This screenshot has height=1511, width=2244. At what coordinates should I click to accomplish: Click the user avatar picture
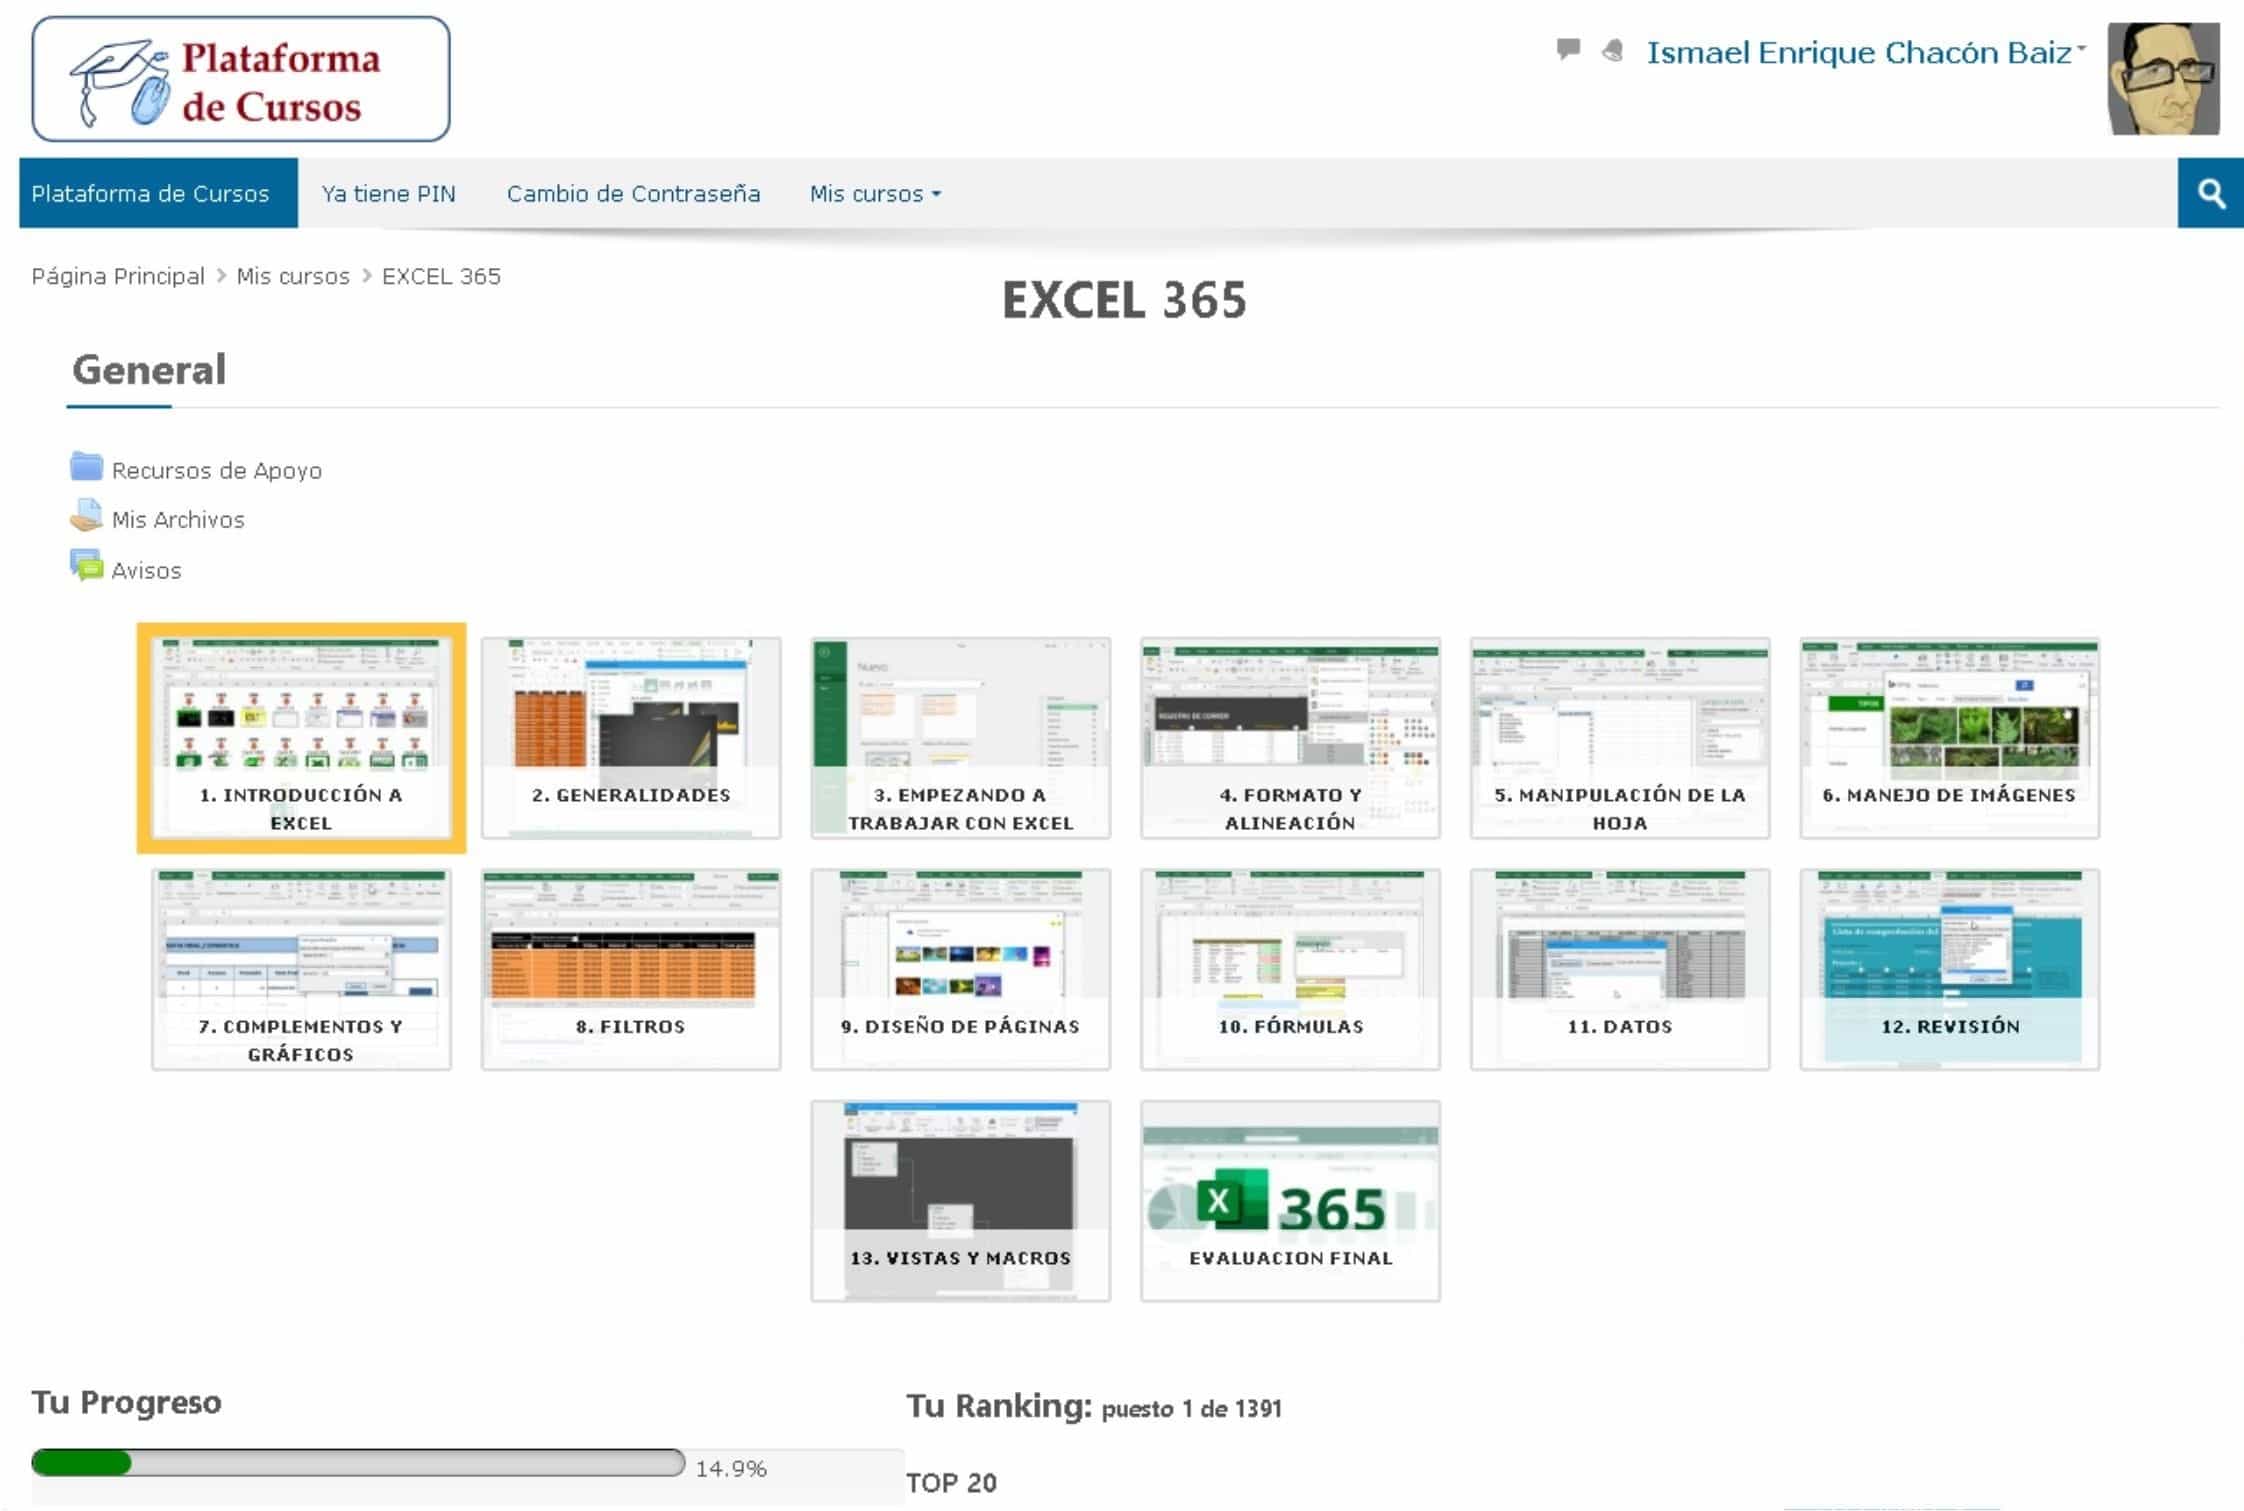coord(2162,79)
